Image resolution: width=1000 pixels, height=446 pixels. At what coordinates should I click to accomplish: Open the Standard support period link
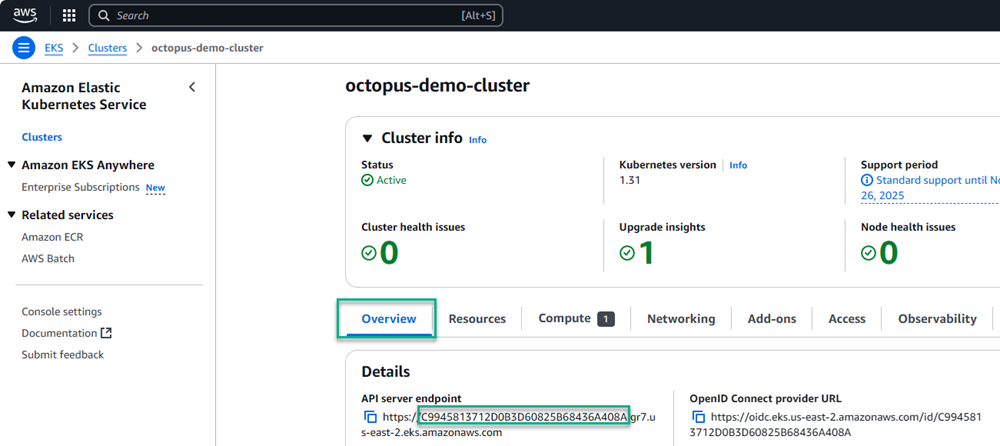(930, 188)
